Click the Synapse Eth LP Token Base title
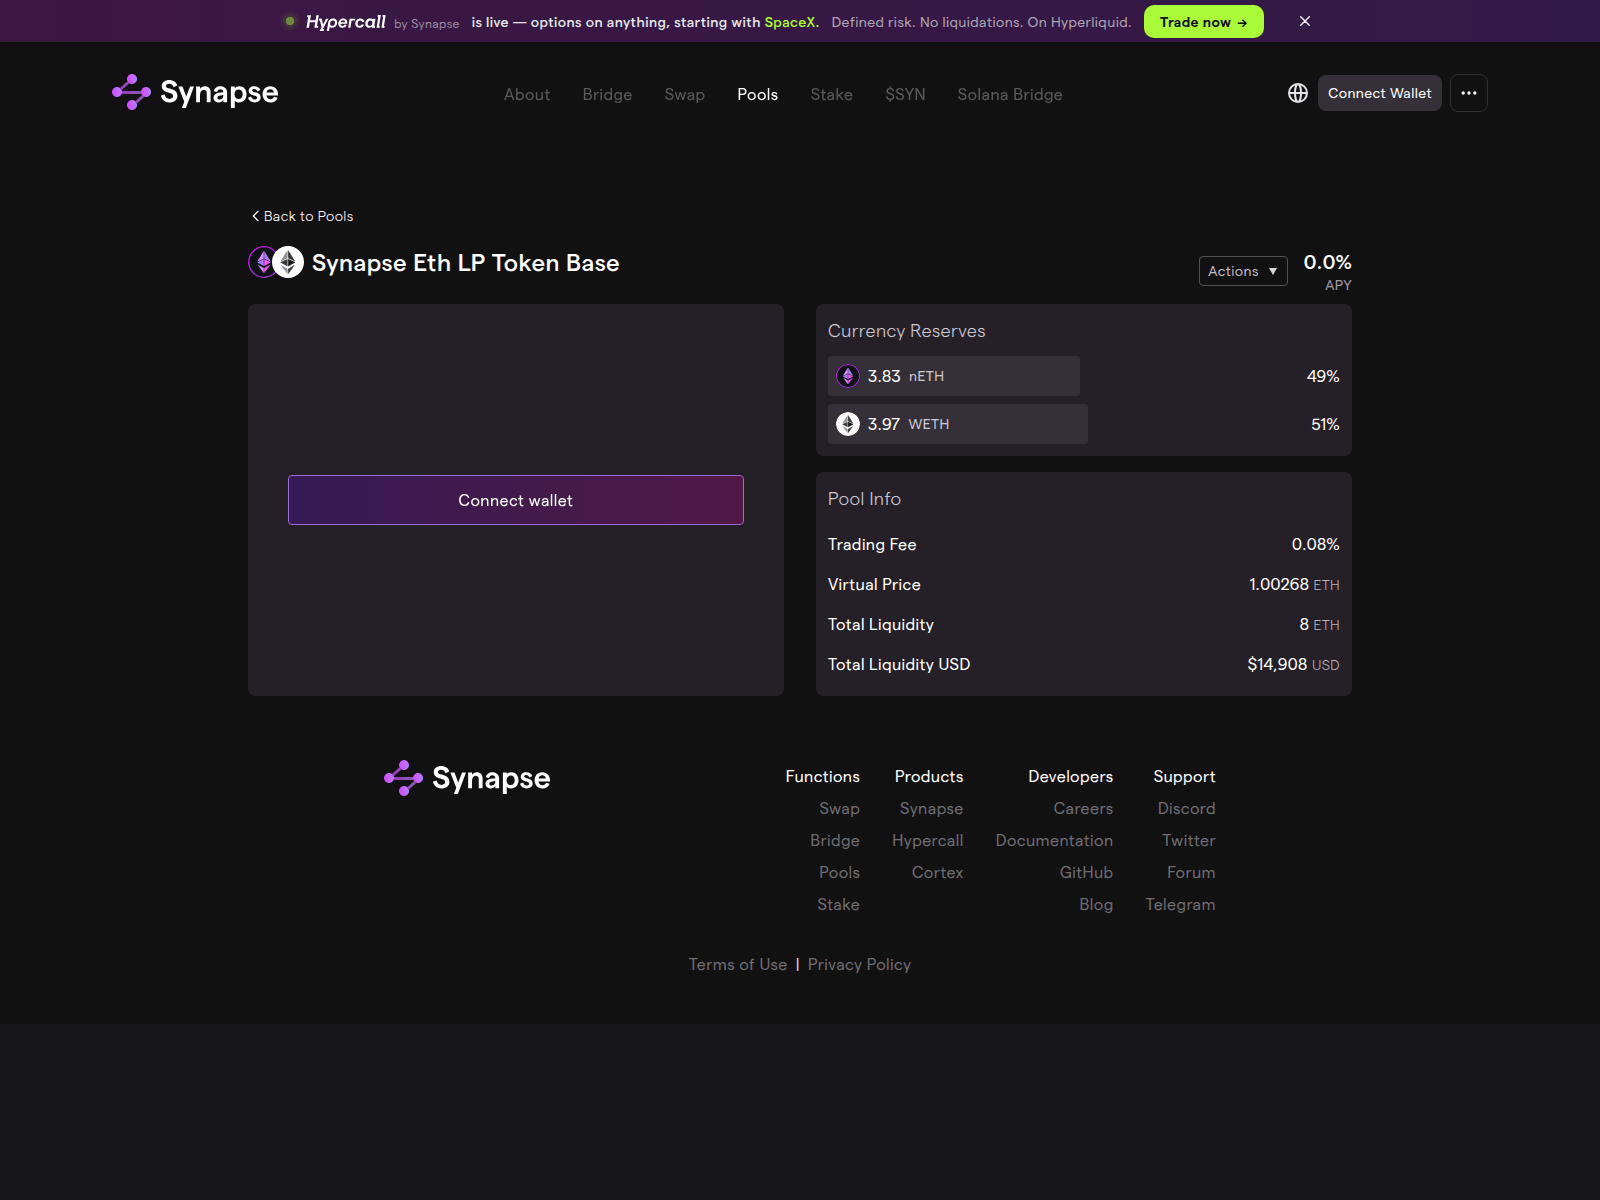This screenshot has height=1200, width=1600. click(x=465, y=263)
